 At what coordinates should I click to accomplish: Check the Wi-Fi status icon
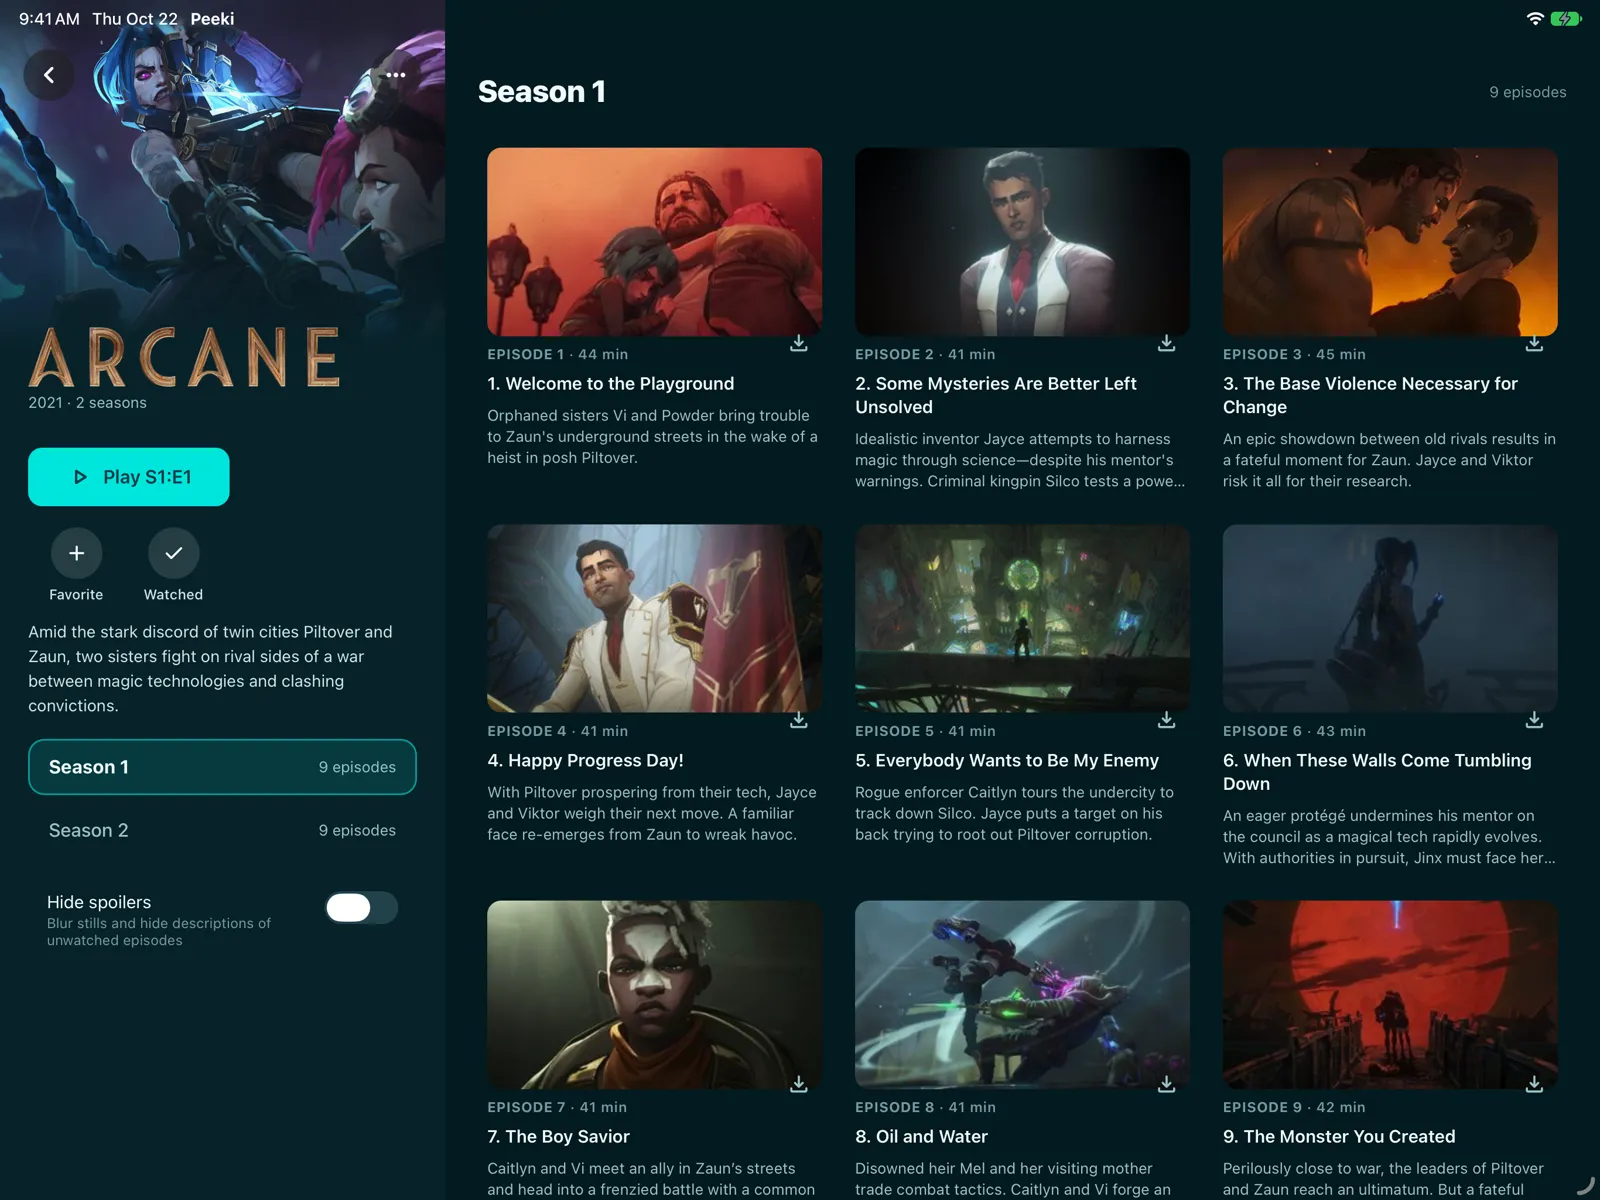coord(1535,19)
